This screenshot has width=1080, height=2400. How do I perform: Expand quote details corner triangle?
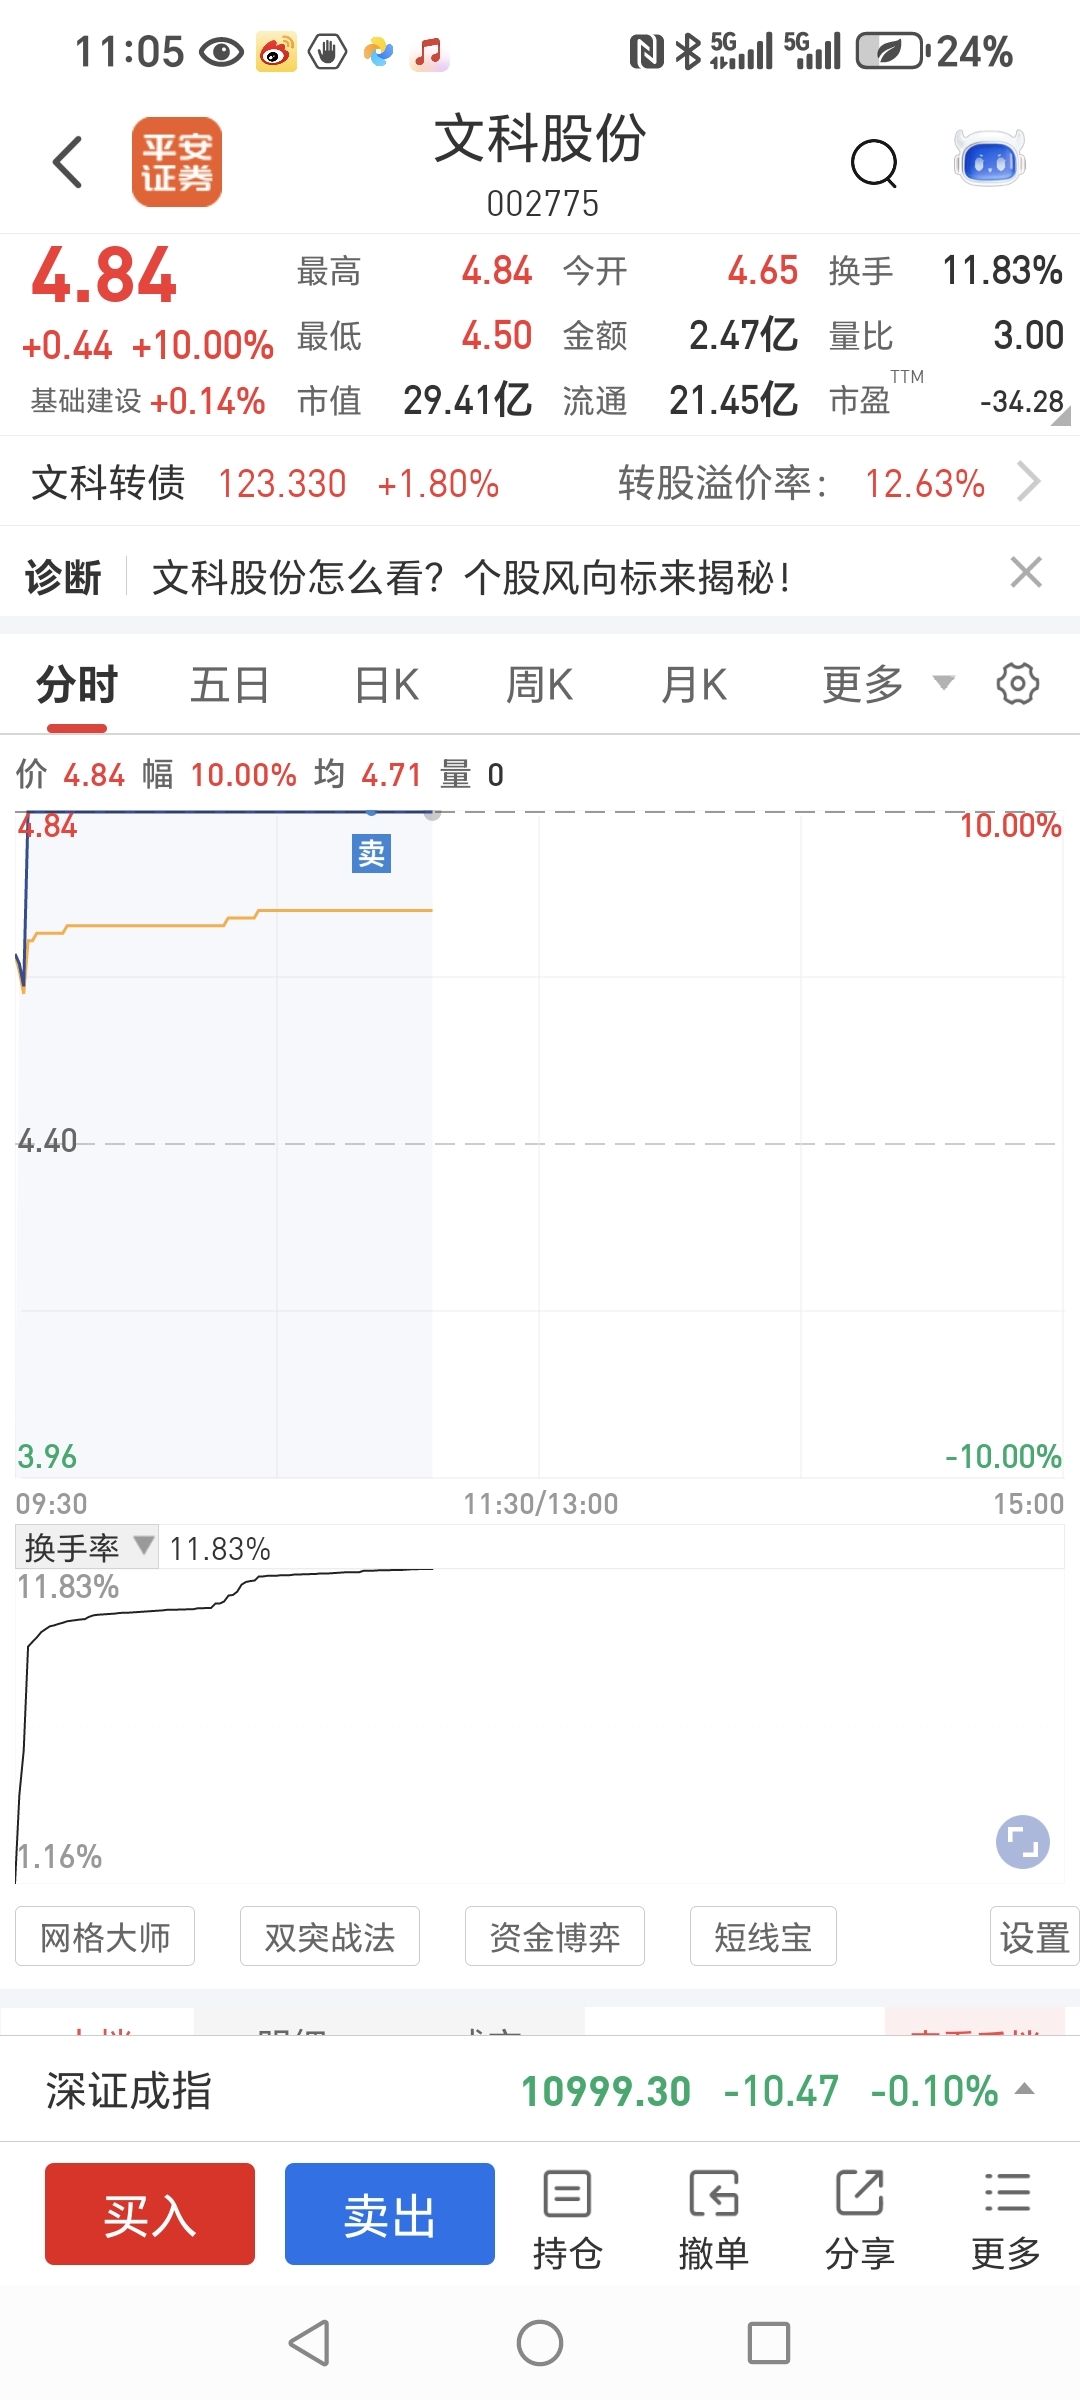click(x=1060, y=417)
